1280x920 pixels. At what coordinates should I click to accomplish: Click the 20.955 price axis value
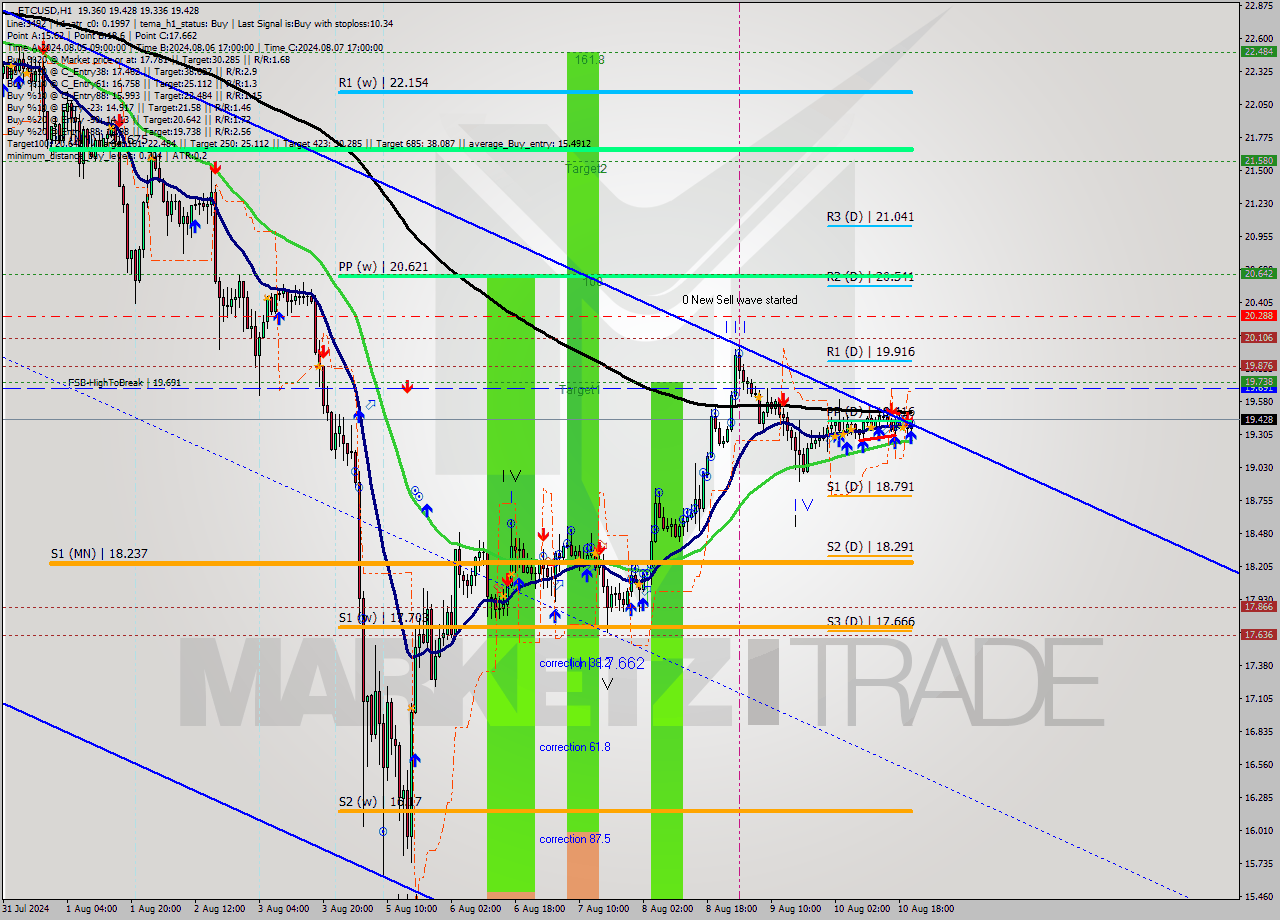[1258, 236]
